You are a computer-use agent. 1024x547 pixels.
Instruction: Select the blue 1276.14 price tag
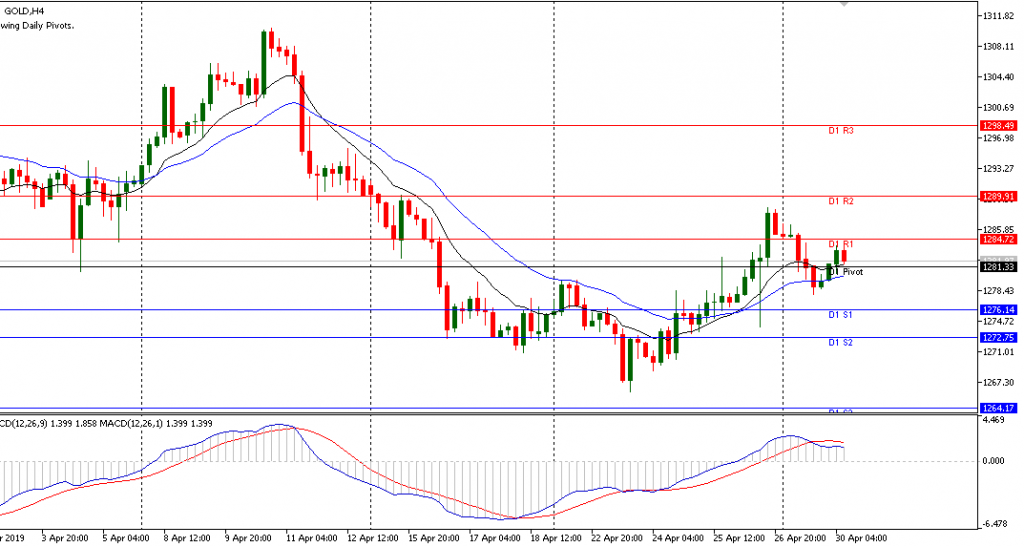click(1000, 310)
